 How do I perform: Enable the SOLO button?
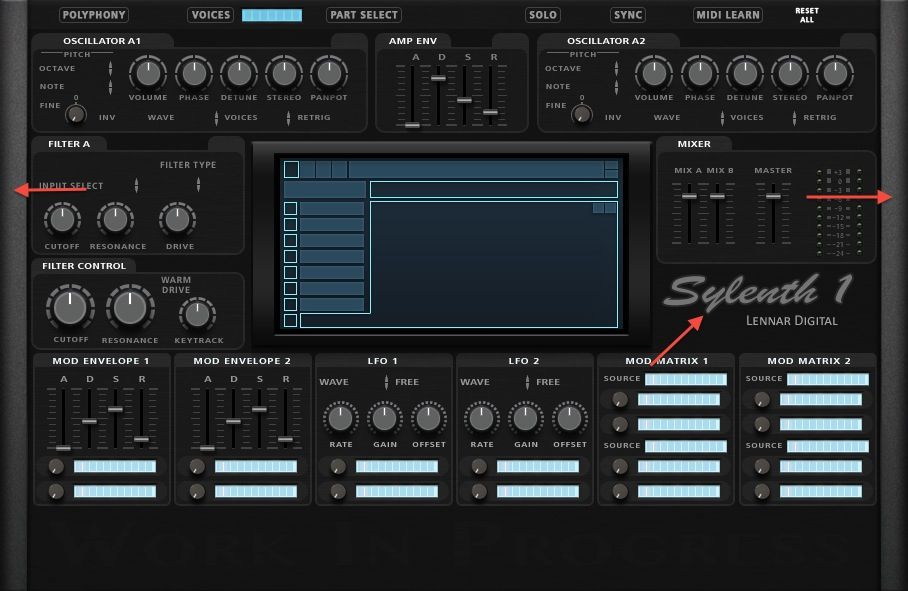543,15
